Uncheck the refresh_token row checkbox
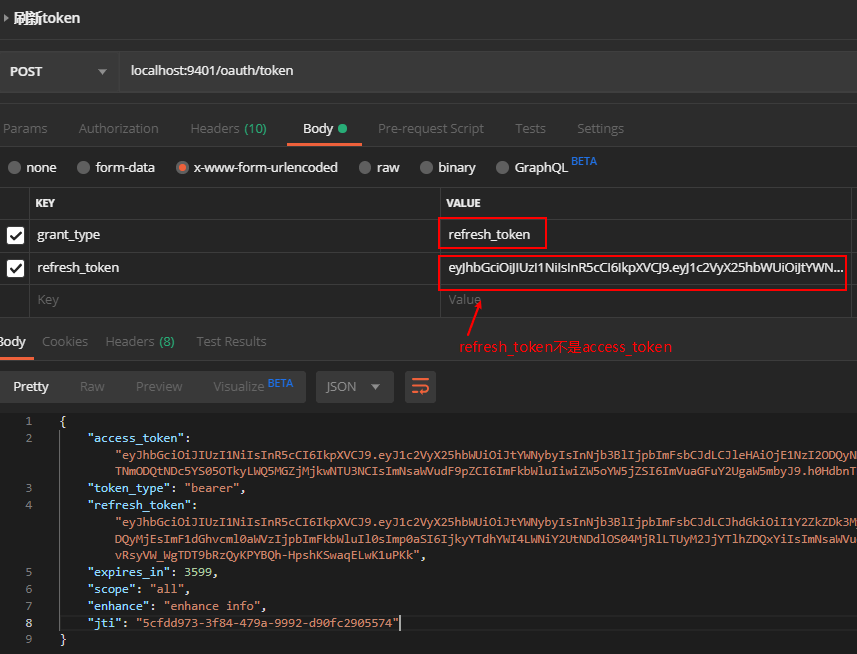 click(x=16, y=268)
